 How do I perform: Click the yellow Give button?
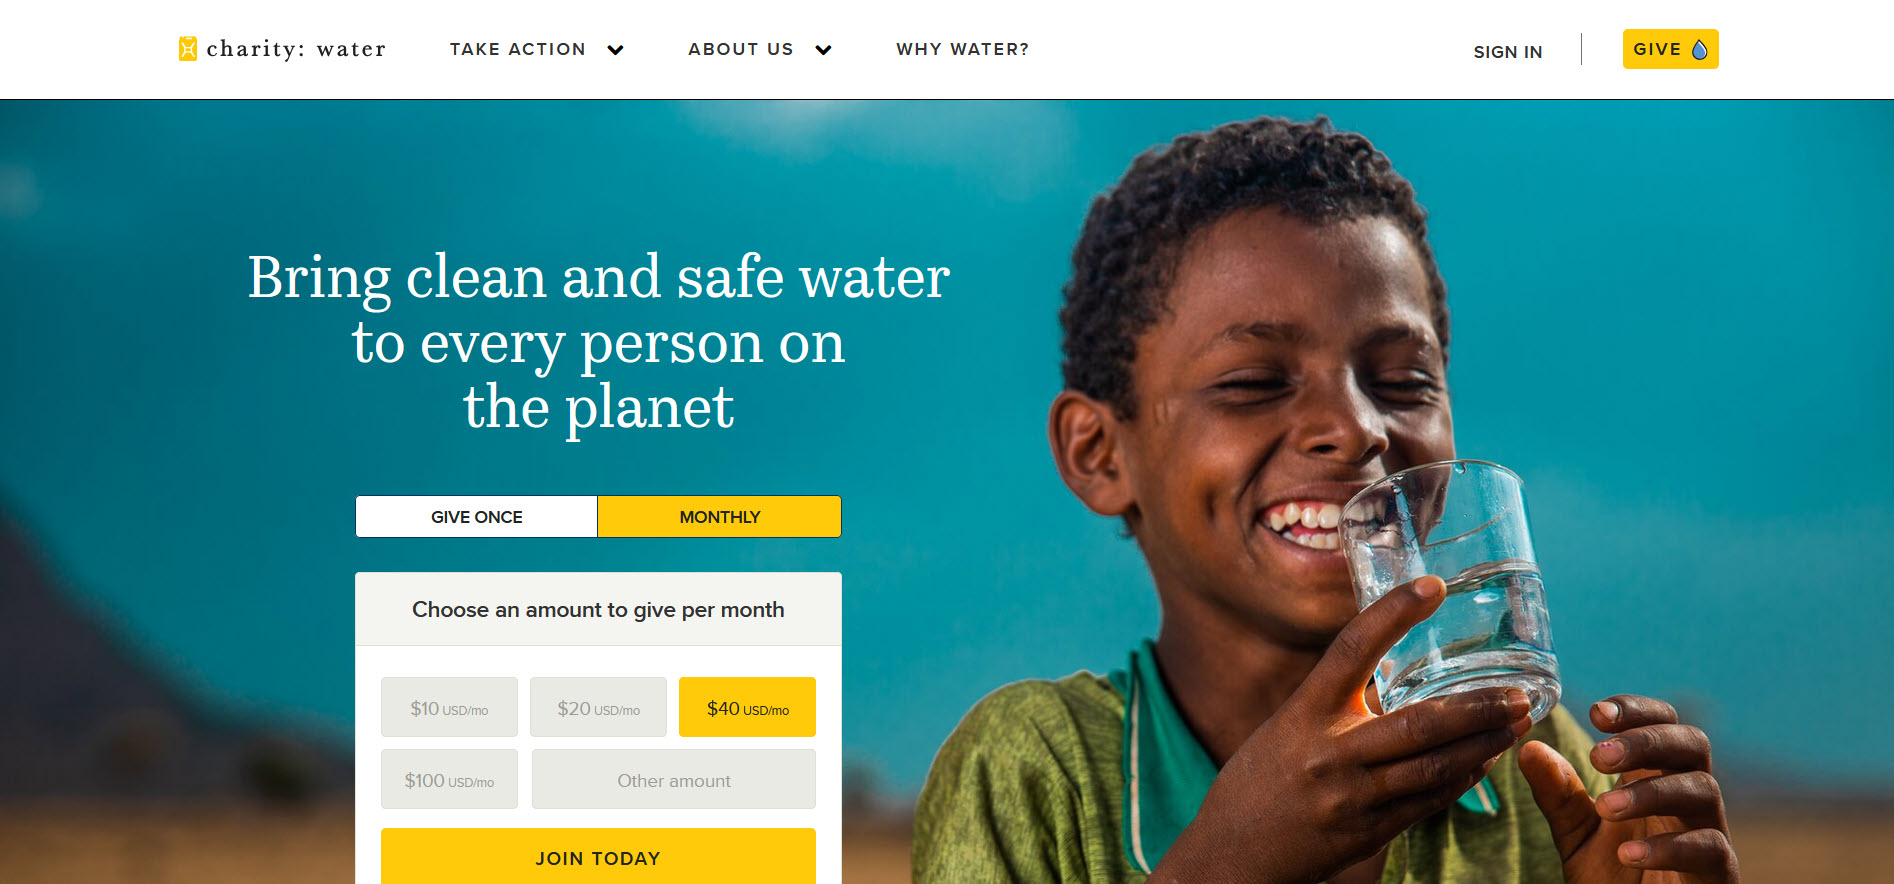point(1670,49)
